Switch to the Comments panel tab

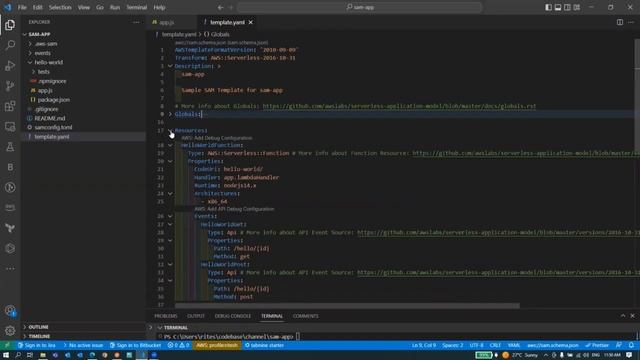(305, 316)
